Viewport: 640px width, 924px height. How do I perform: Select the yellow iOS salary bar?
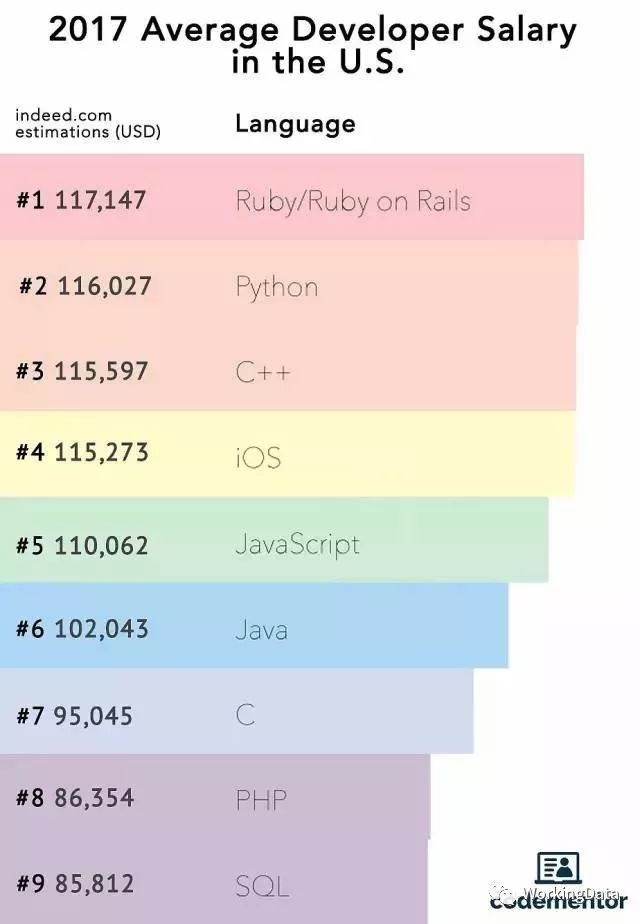[288, 454]
